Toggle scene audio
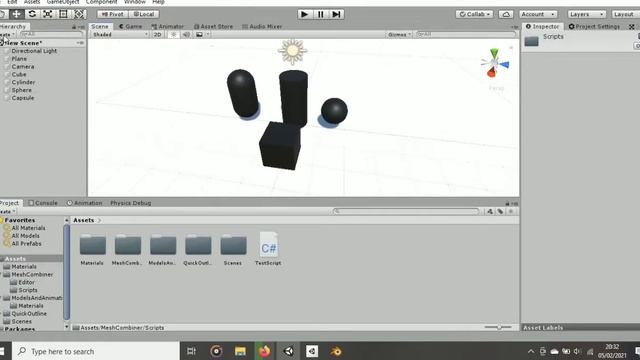The image size is (640, 360). (186, 34)
